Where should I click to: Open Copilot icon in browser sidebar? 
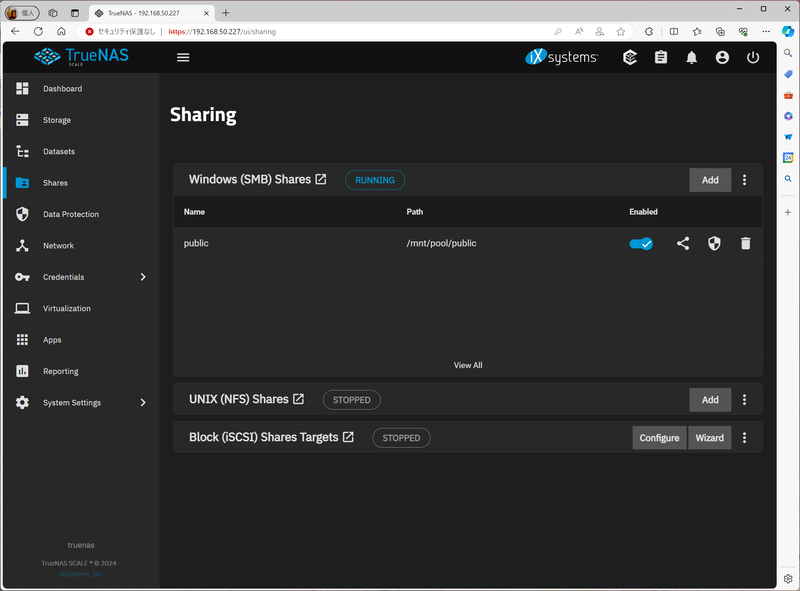click(788, 32)
